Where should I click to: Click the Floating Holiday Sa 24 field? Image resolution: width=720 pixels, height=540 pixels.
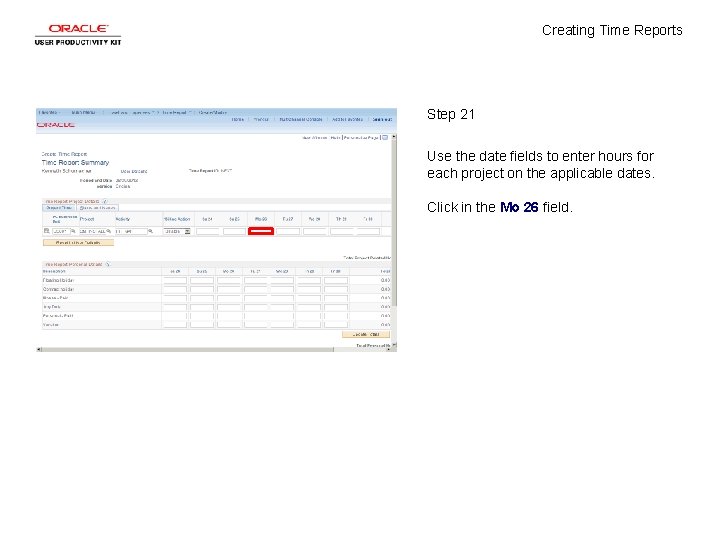tap(175, 280)
